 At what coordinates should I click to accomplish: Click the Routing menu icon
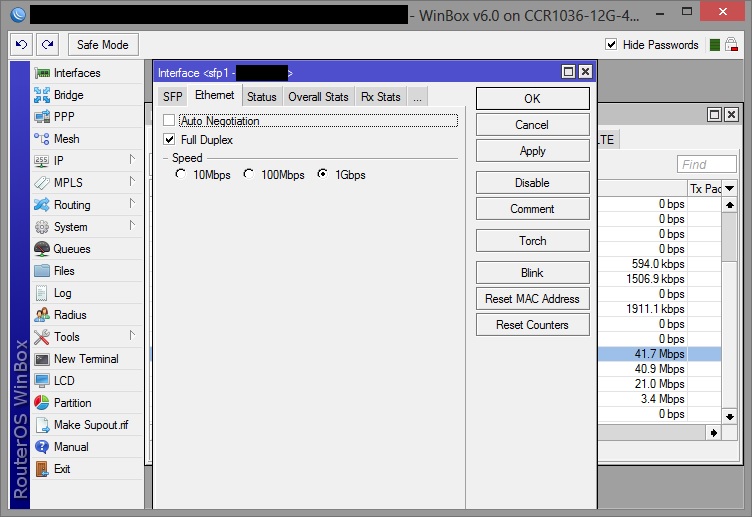(x=42, y=205)
